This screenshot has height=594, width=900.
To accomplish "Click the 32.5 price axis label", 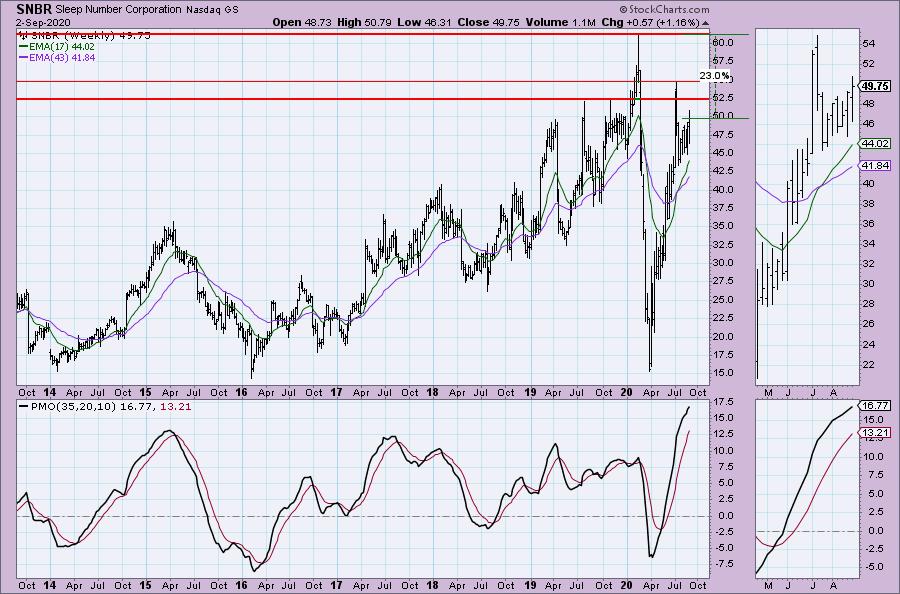I will (x=722, y=244).
